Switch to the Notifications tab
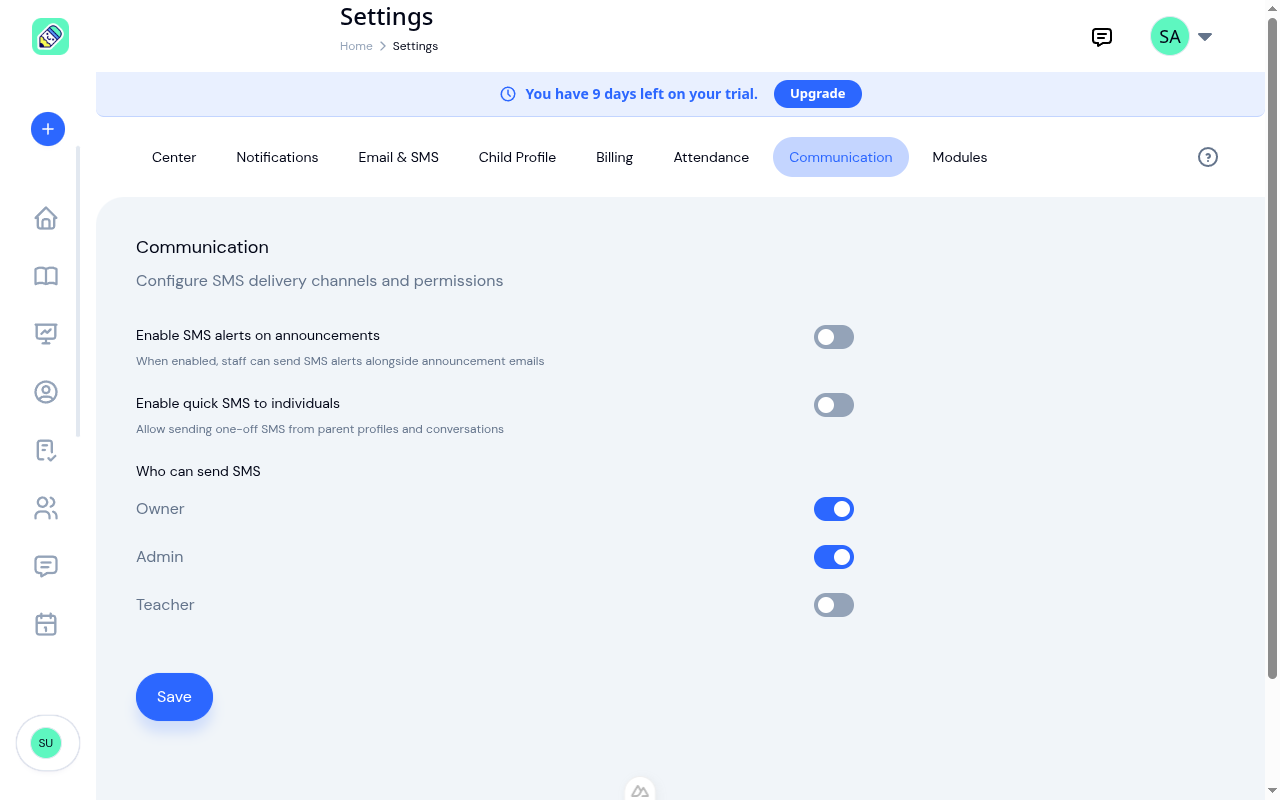This screenshot has height=800, width=1280. tap(277, 157)
